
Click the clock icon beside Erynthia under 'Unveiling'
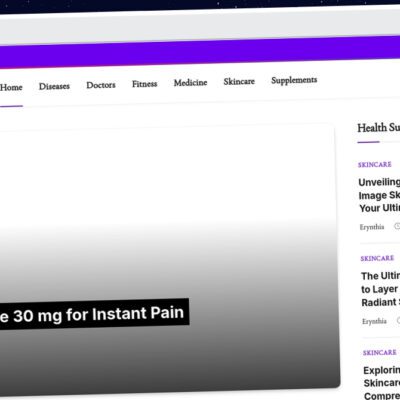coord(397,226)
